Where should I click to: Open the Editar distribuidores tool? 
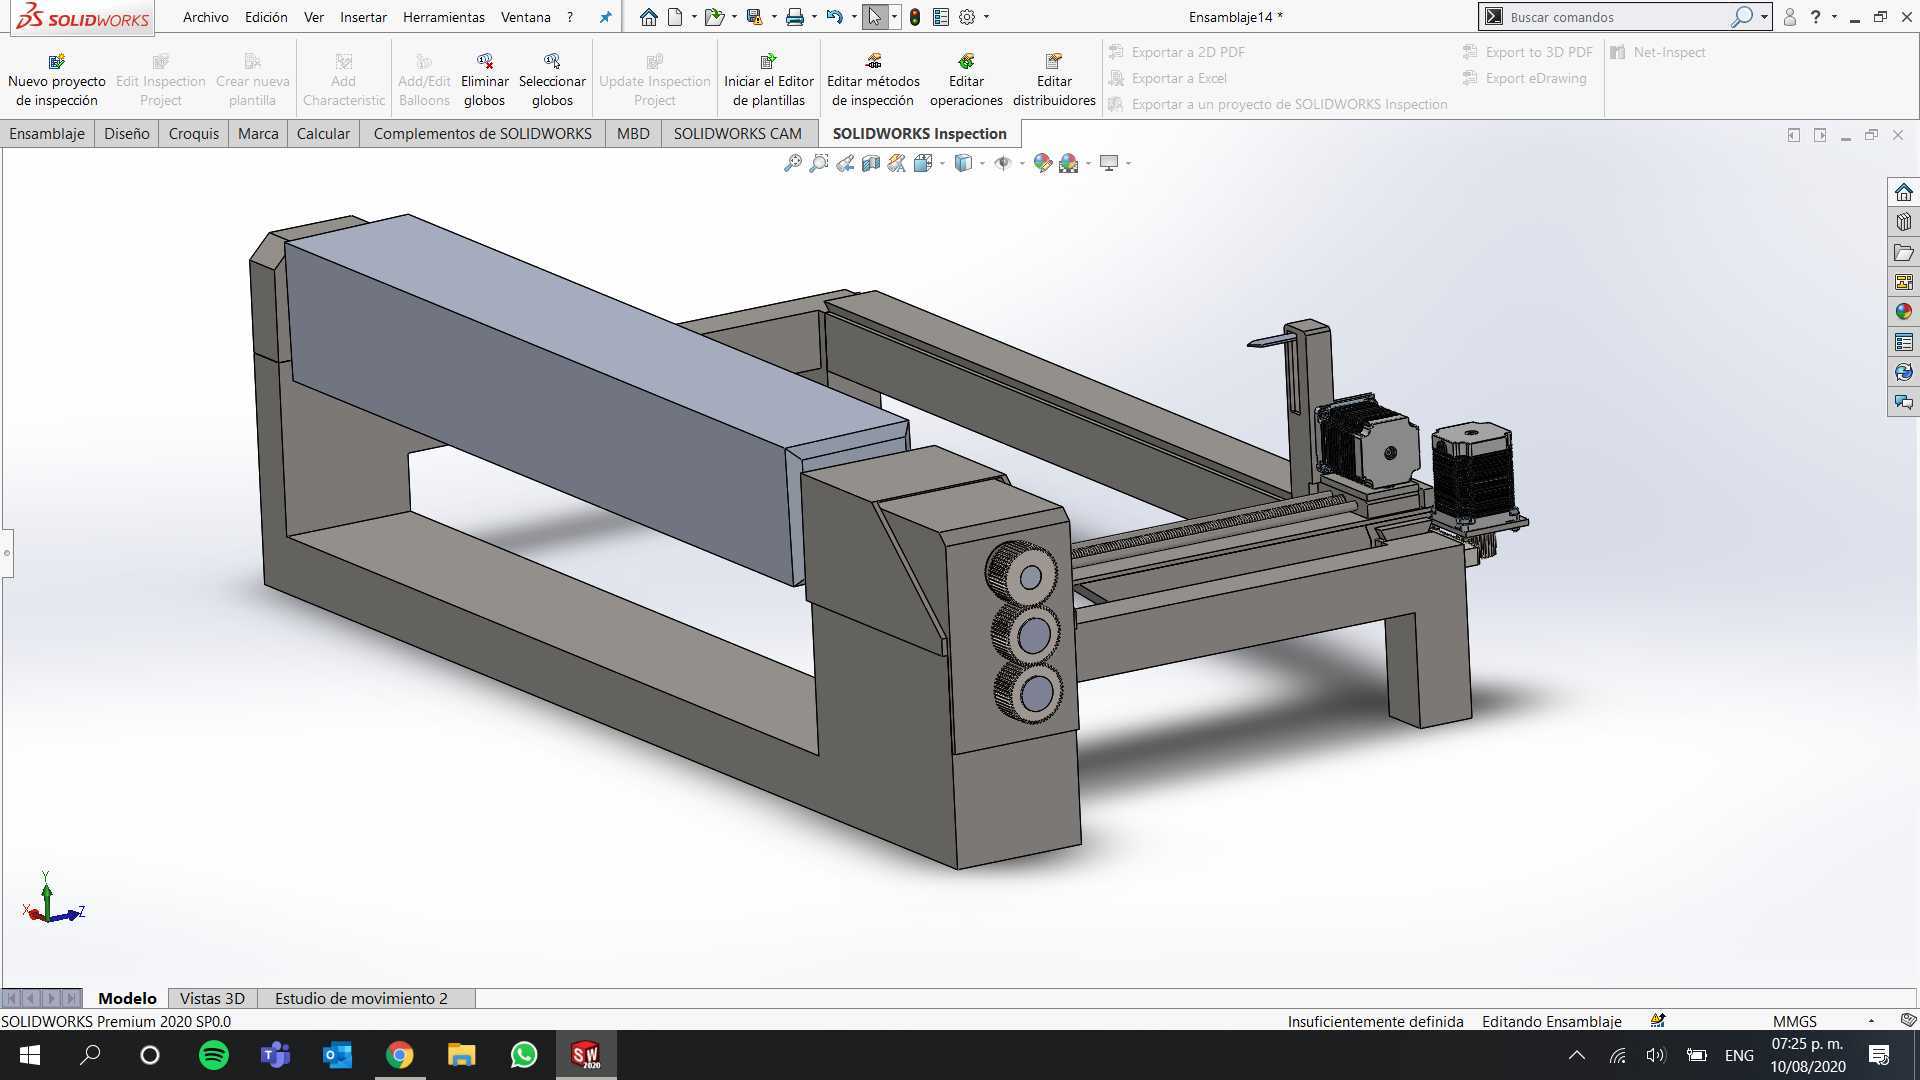[1054, 80]
